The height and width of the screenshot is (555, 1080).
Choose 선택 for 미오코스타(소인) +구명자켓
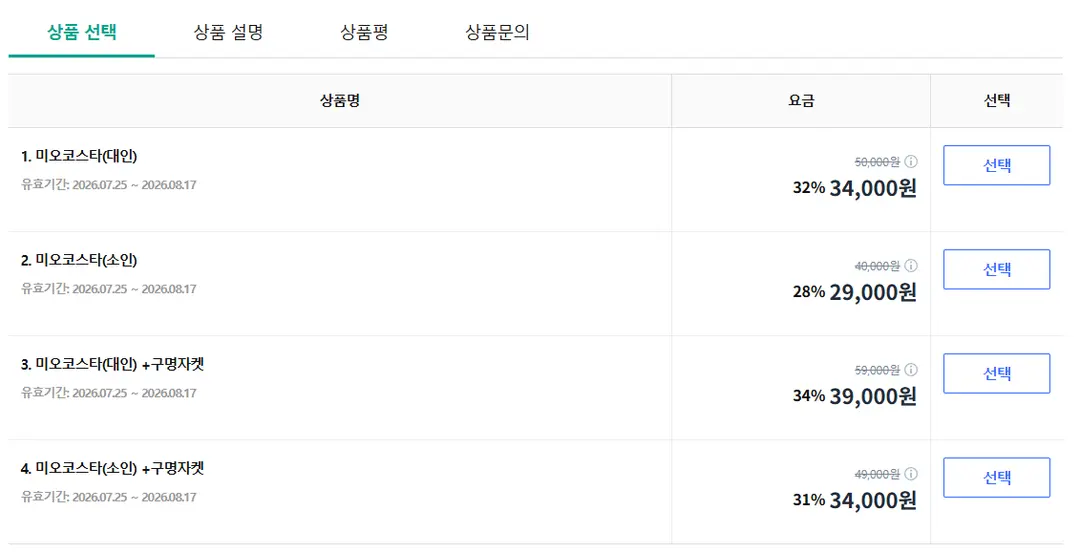[996, 477]
